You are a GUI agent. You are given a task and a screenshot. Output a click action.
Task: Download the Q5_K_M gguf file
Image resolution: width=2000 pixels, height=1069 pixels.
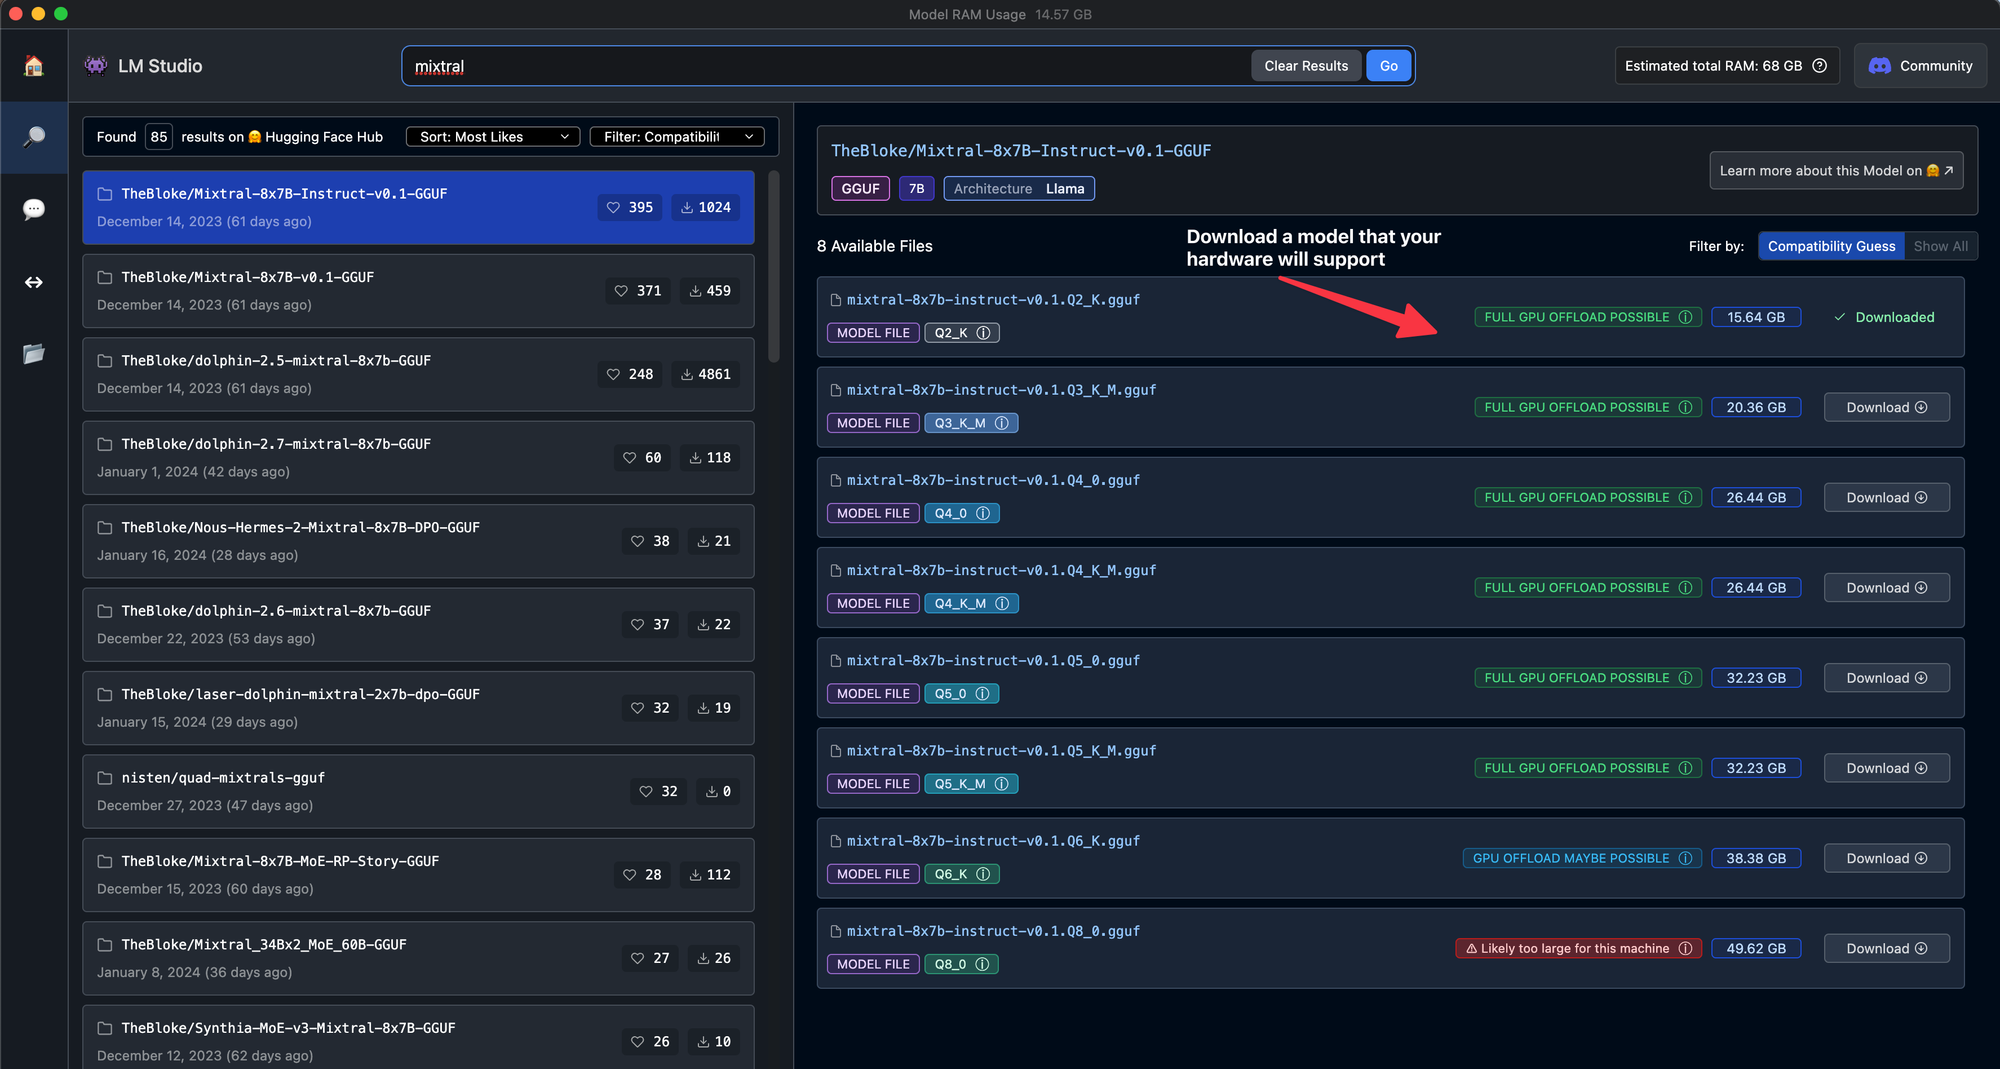click(x=1886, y=768)
